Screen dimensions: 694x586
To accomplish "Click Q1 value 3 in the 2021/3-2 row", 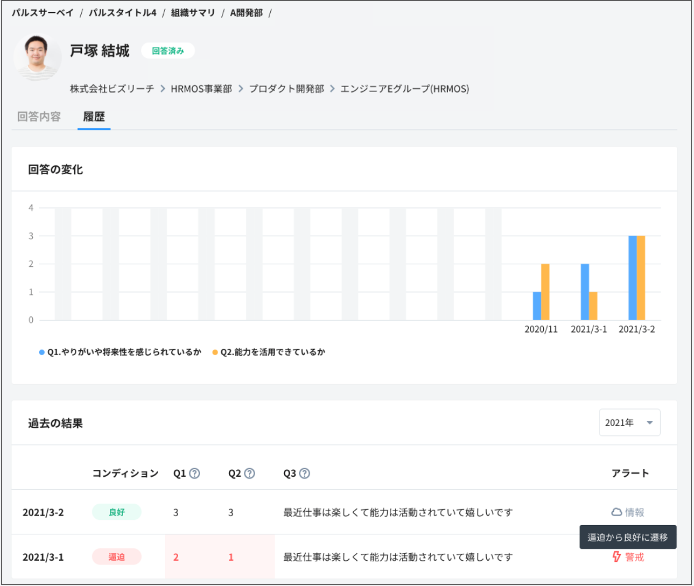I will tap(176, 513).
